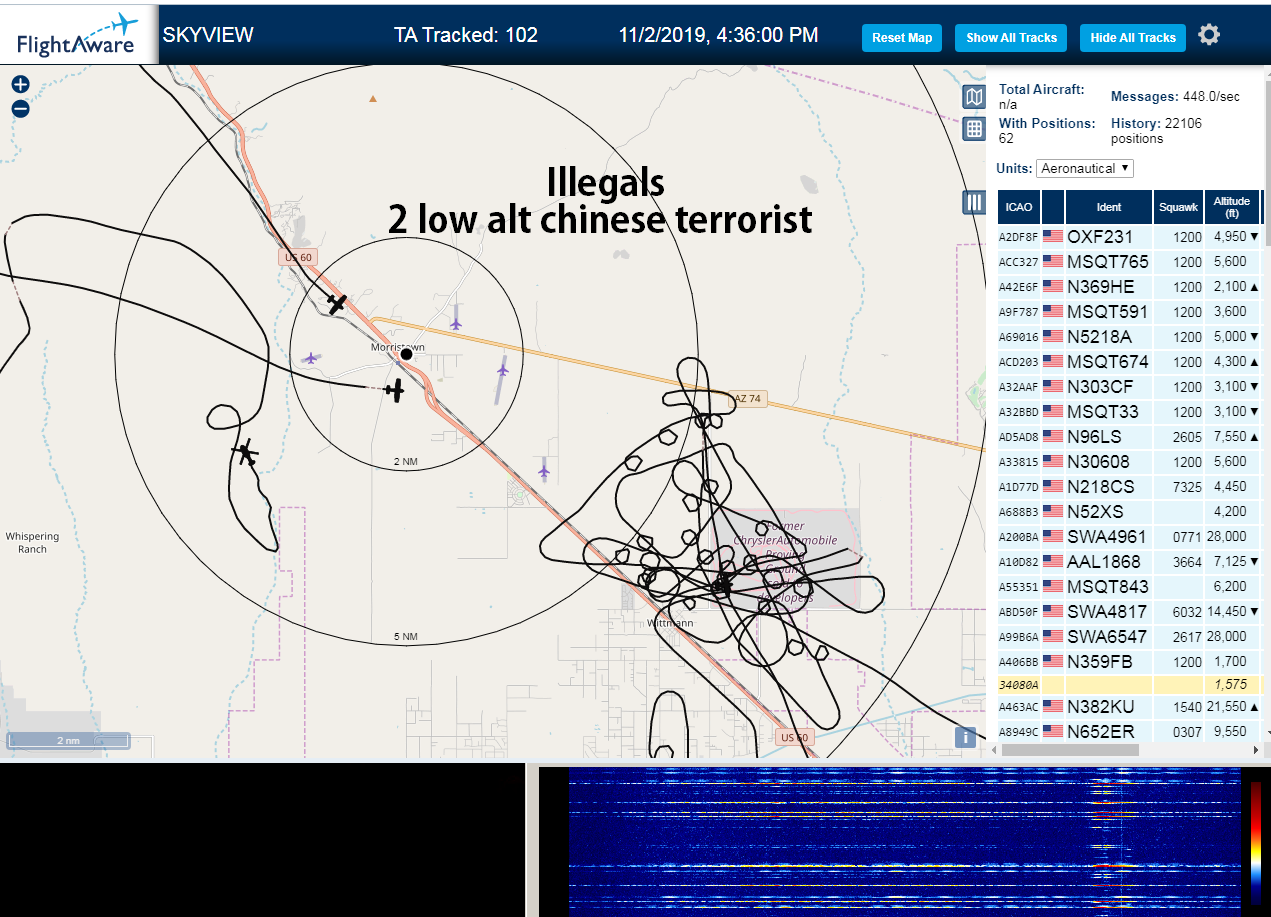This screenshot has height=917, width=1271.
Task: Click US flag in SWA4961 row
Action: coord(1053,537)
